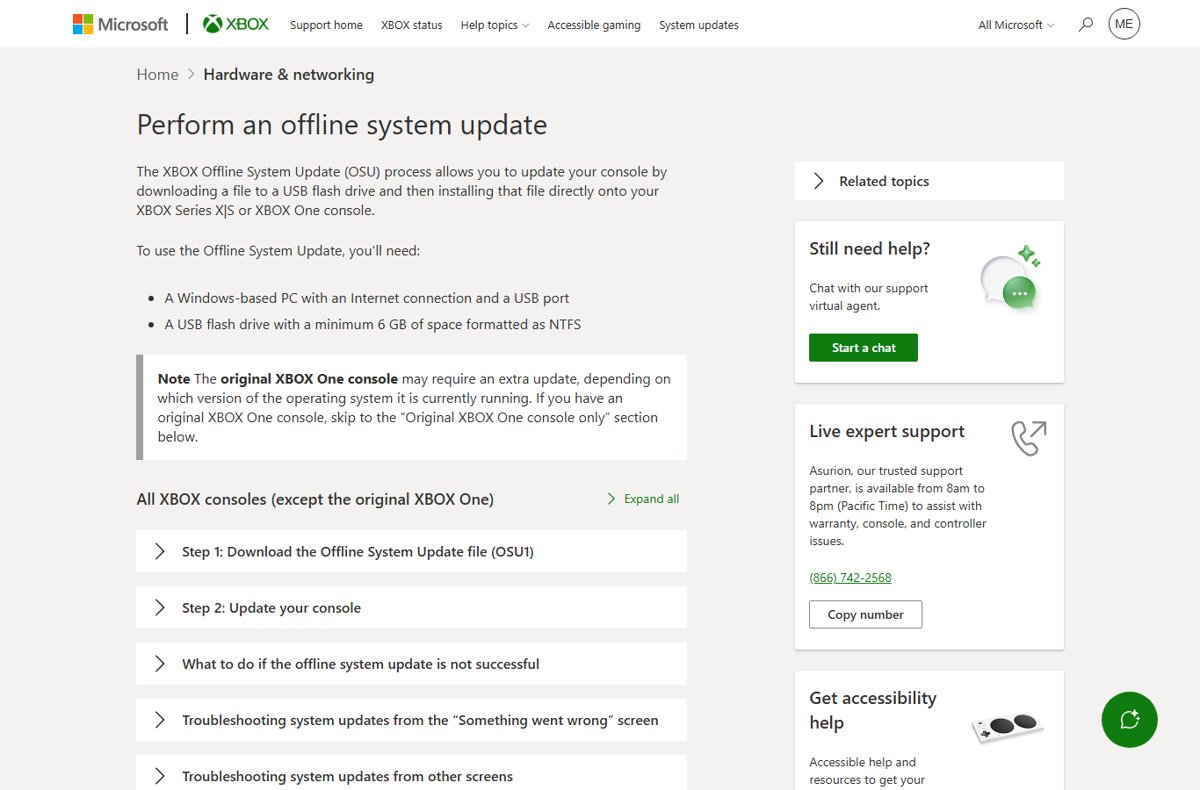Open System updates page

click(699, 25)
